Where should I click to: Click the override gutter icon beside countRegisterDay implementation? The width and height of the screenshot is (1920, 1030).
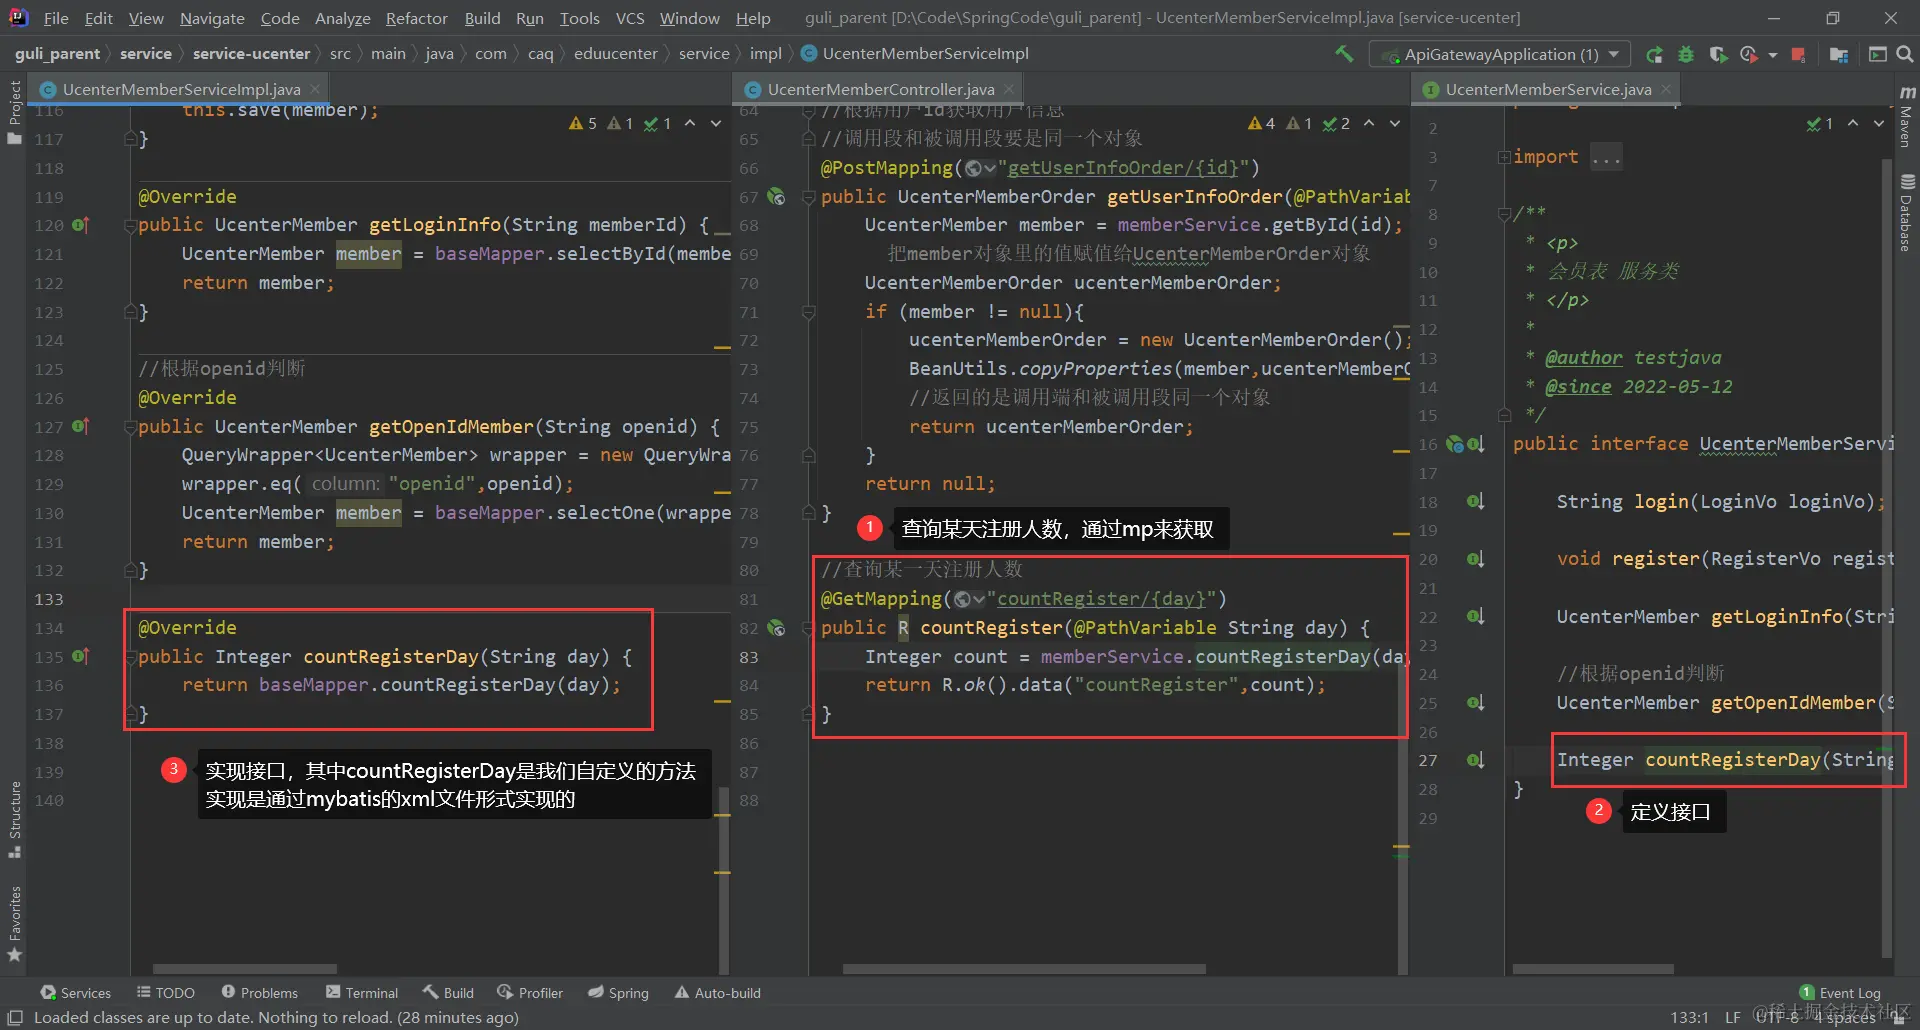click(x=81, y=656)
